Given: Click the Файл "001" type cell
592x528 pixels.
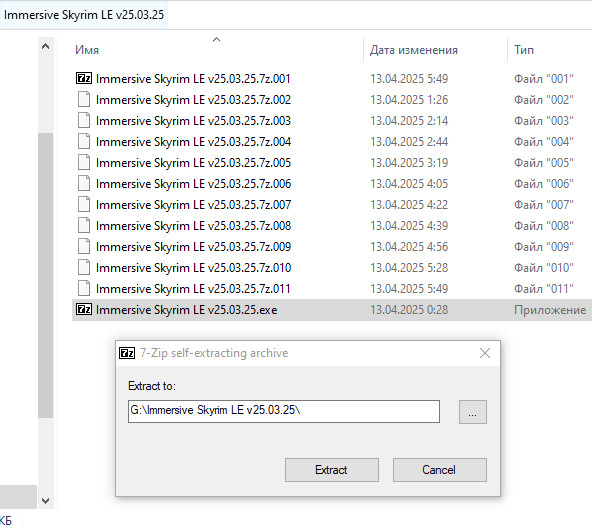Looking at the screenshot, I should pos(544,79).
